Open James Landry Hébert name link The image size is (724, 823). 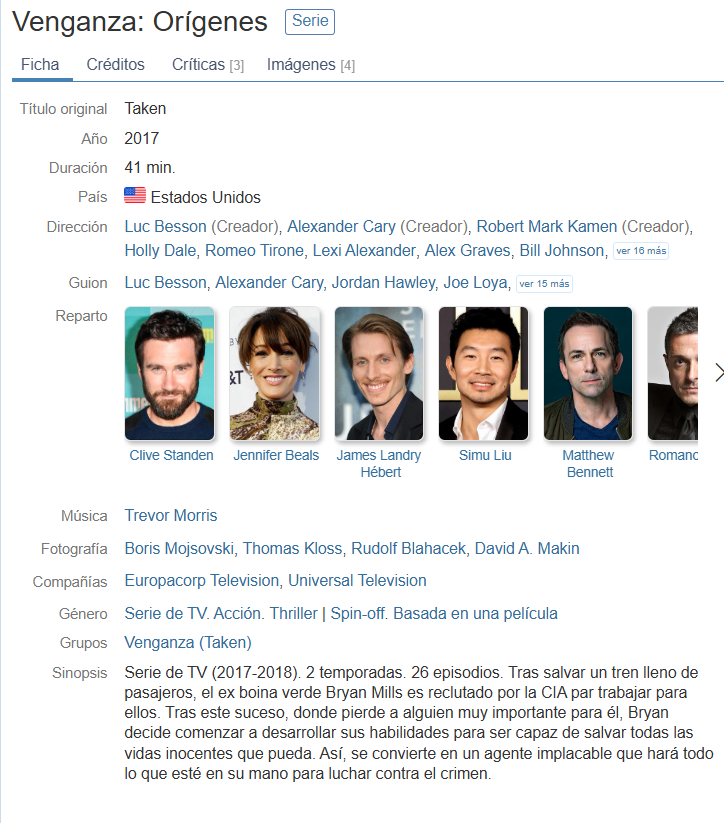coord(379,463)
